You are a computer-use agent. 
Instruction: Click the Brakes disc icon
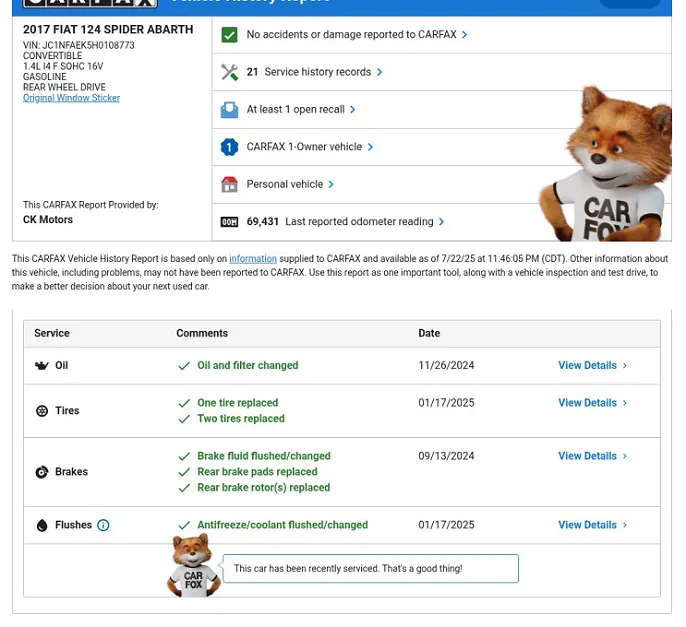42,472
